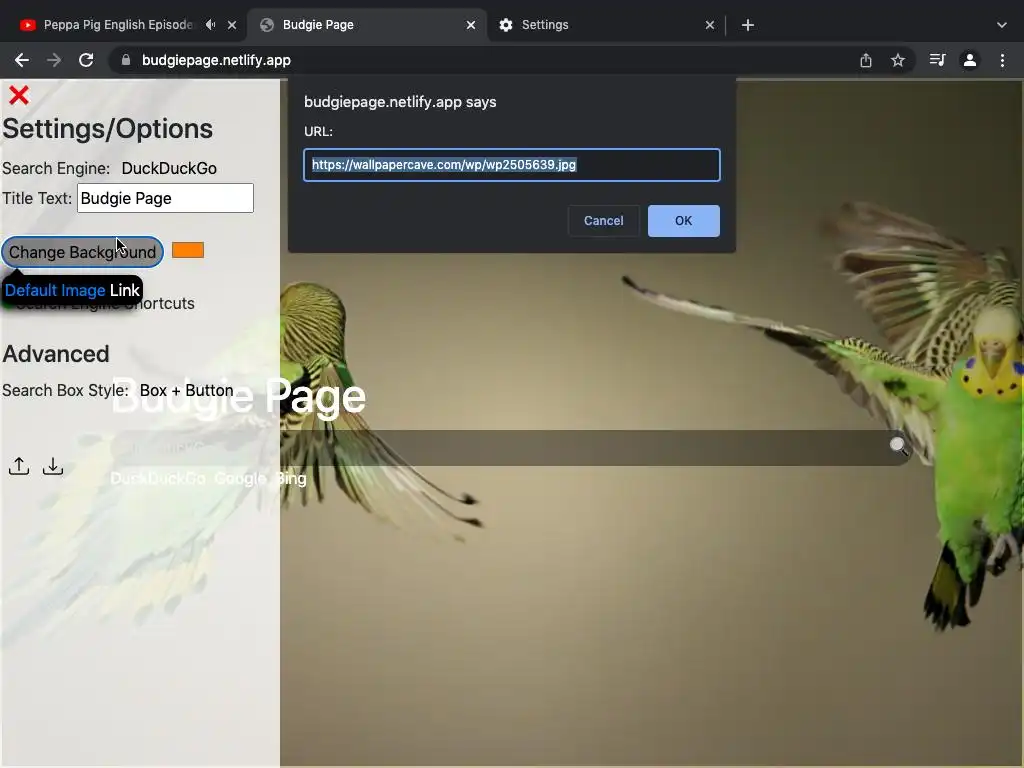Close the Budgie Page tab

[471, 25]
